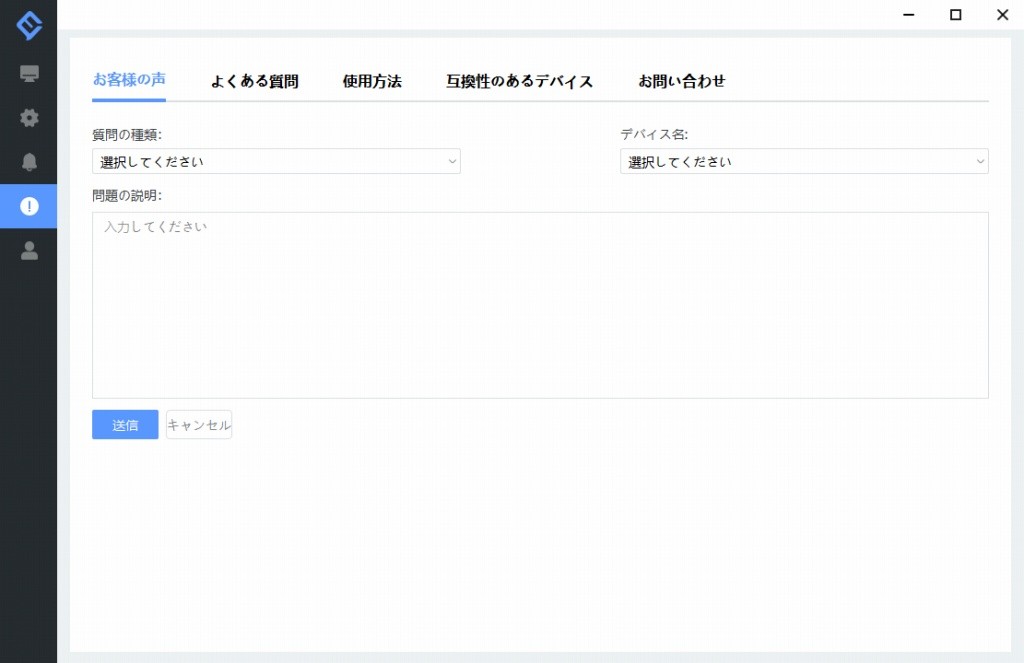Viewport: 1024px width, 663px height.
Task: Close the application window
Action: (1002, 14)
